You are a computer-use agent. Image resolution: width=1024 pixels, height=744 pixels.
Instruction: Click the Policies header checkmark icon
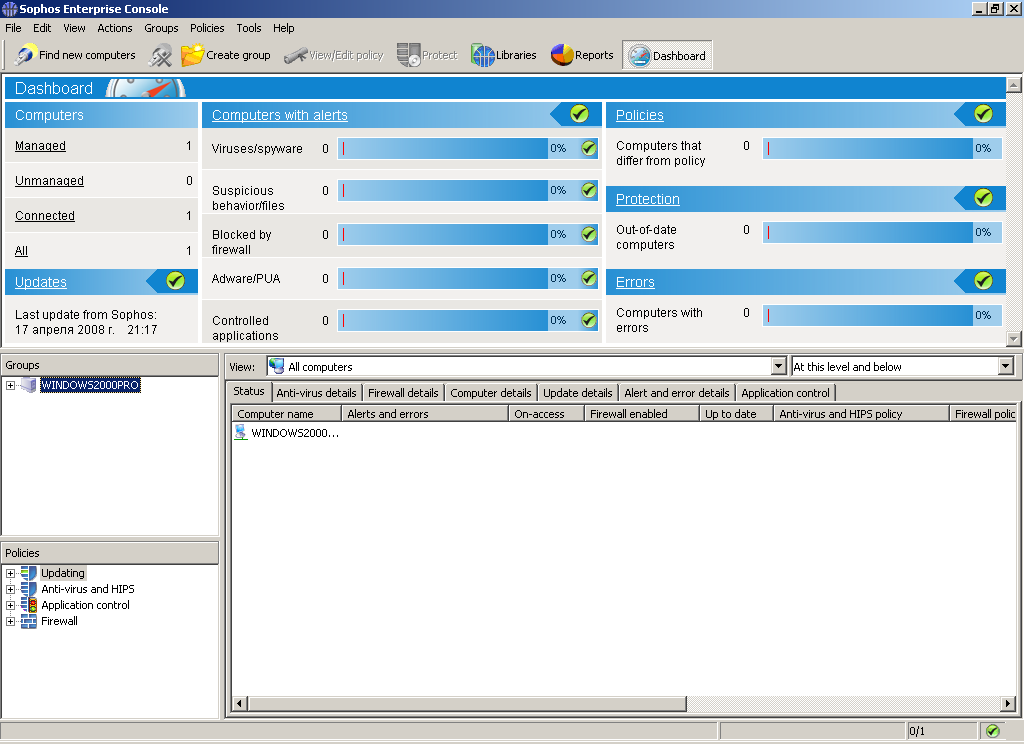coord(984,114)
